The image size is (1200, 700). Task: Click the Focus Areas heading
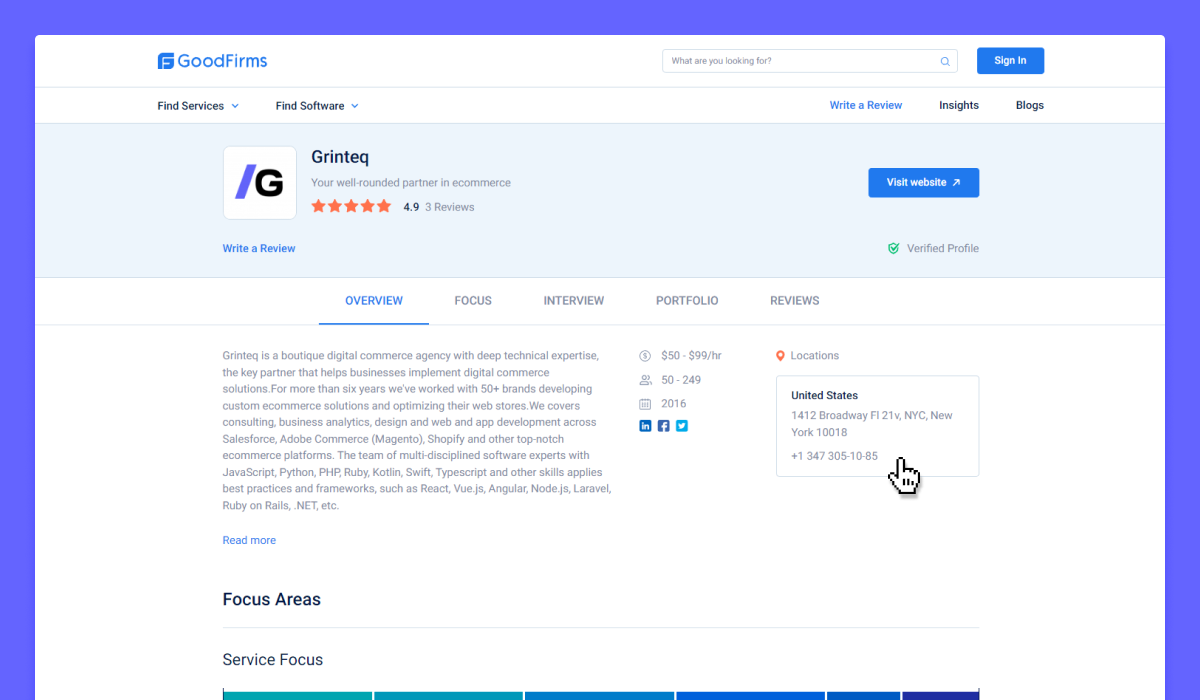272,600
